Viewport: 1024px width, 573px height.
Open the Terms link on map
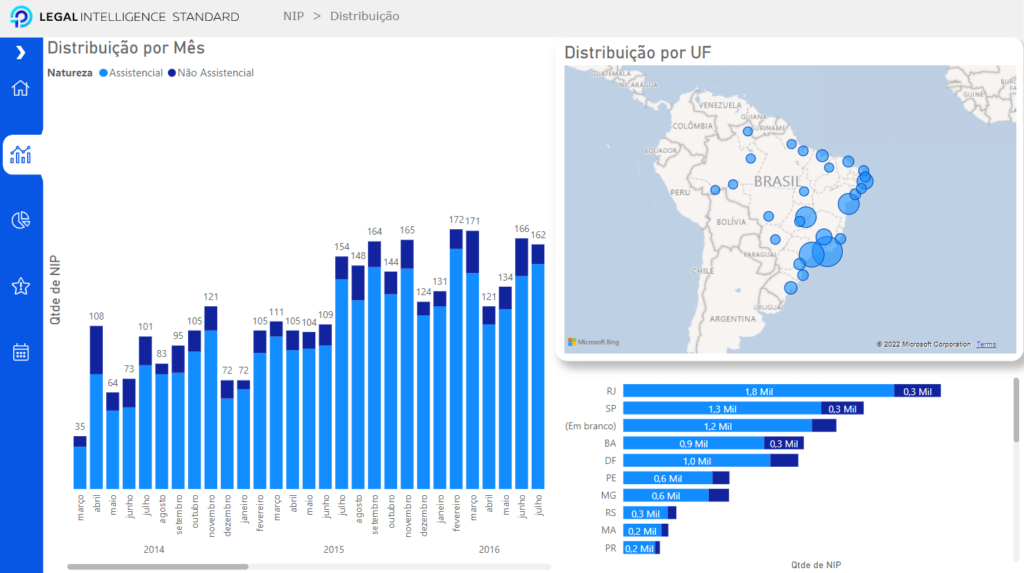986,344
